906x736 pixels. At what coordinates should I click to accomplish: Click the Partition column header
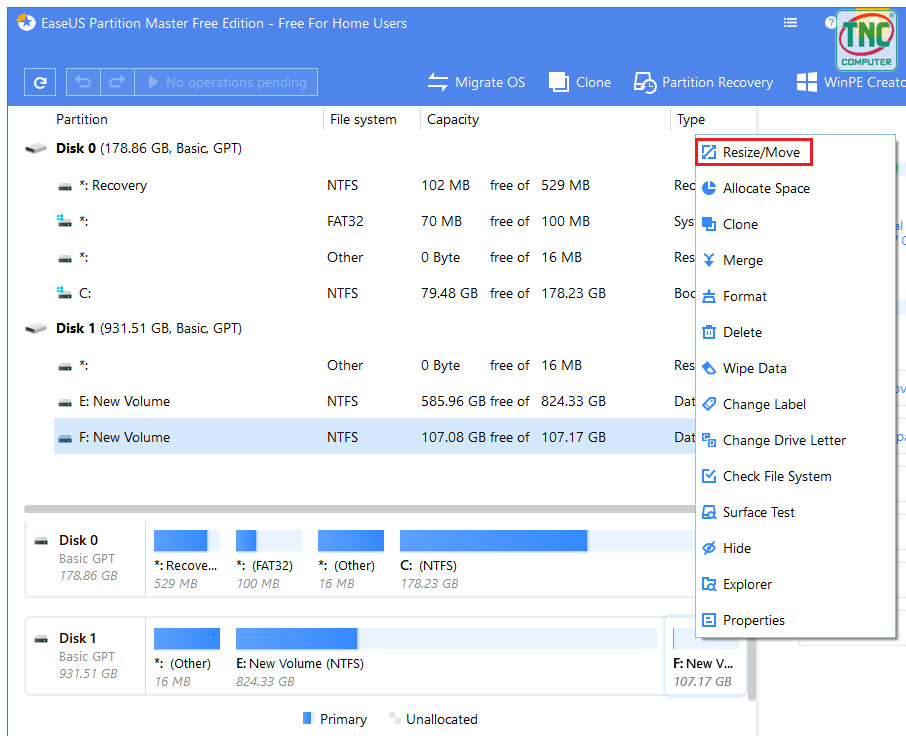click(x=81, y=119)
